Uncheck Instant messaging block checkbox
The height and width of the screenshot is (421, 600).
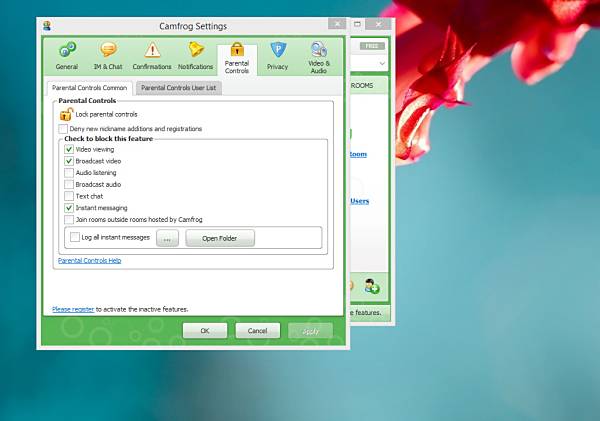click(69, 208)
